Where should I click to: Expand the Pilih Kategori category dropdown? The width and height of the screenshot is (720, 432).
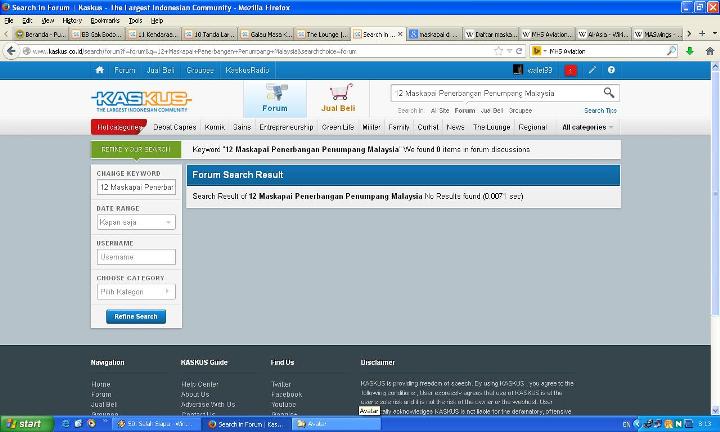point(136,292)
